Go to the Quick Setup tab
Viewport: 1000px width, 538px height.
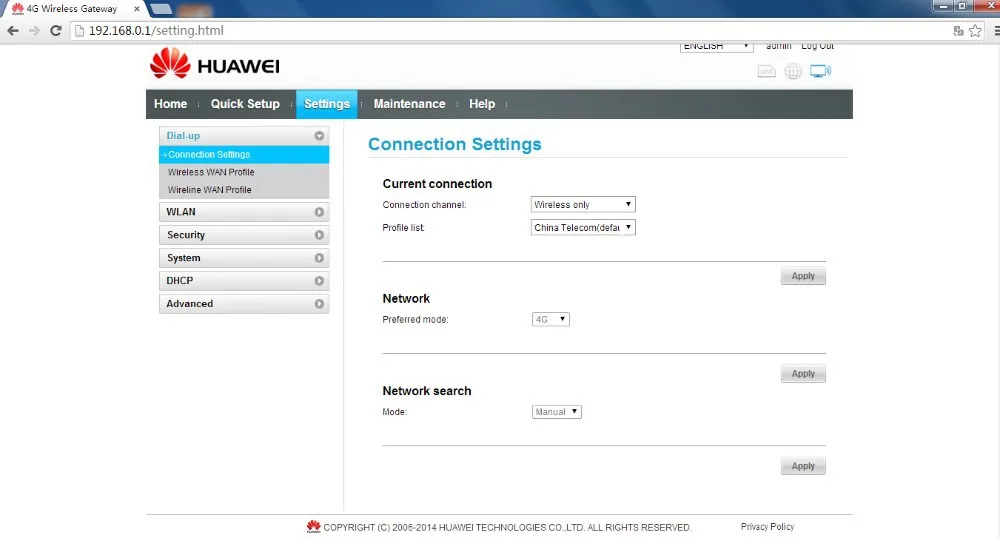pyautogui.click(x=245, y=104)
